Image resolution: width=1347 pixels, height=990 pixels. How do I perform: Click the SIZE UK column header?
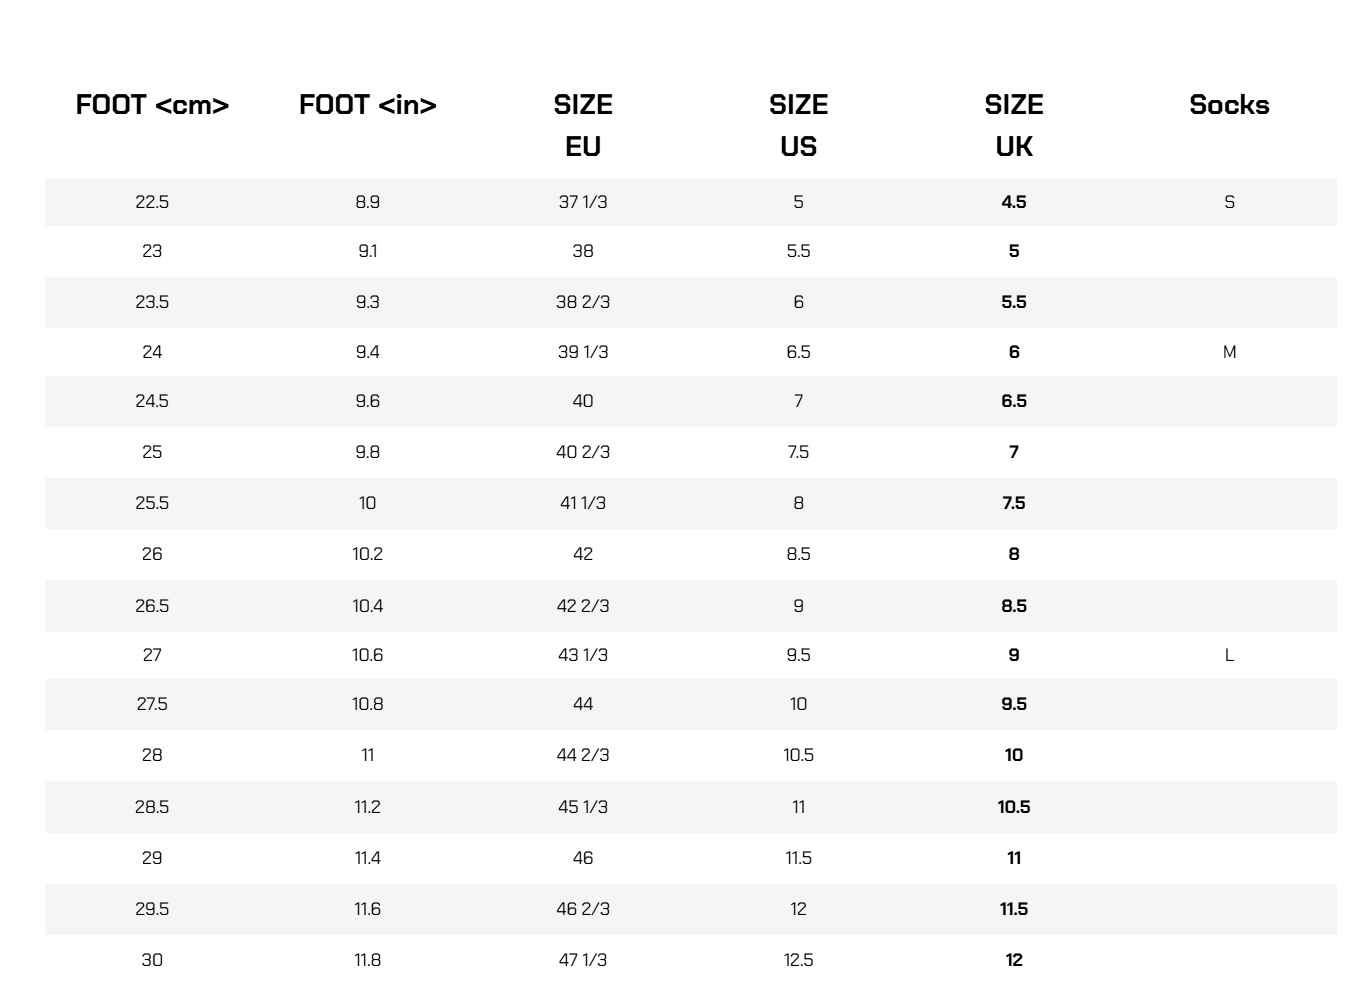[1014, 125]
